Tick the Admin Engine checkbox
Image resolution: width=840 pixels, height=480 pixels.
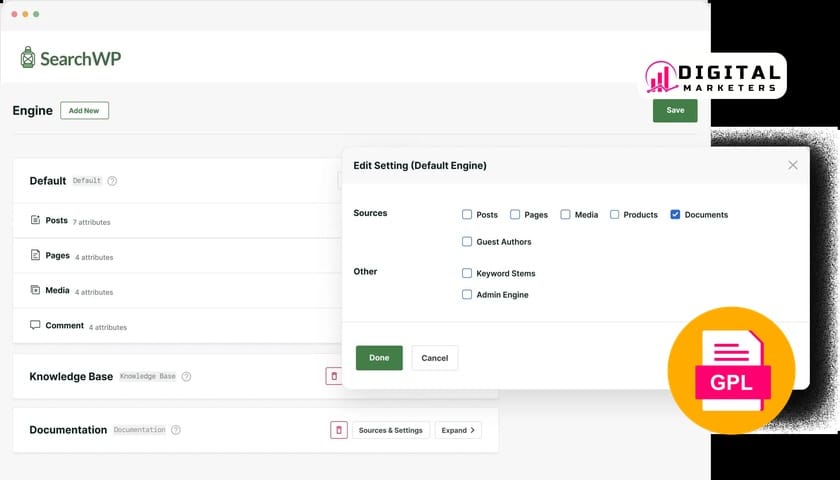(x=467, y=295)
